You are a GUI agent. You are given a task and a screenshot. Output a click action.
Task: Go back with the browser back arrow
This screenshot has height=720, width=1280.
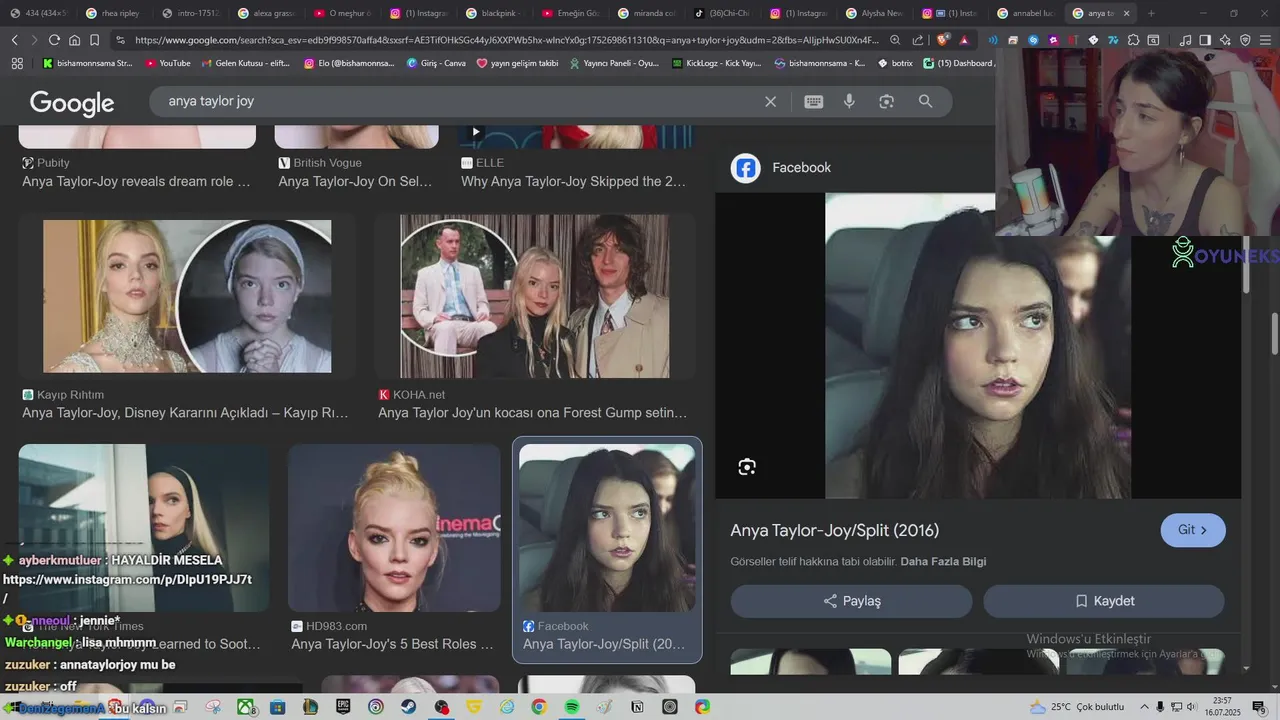14,40
